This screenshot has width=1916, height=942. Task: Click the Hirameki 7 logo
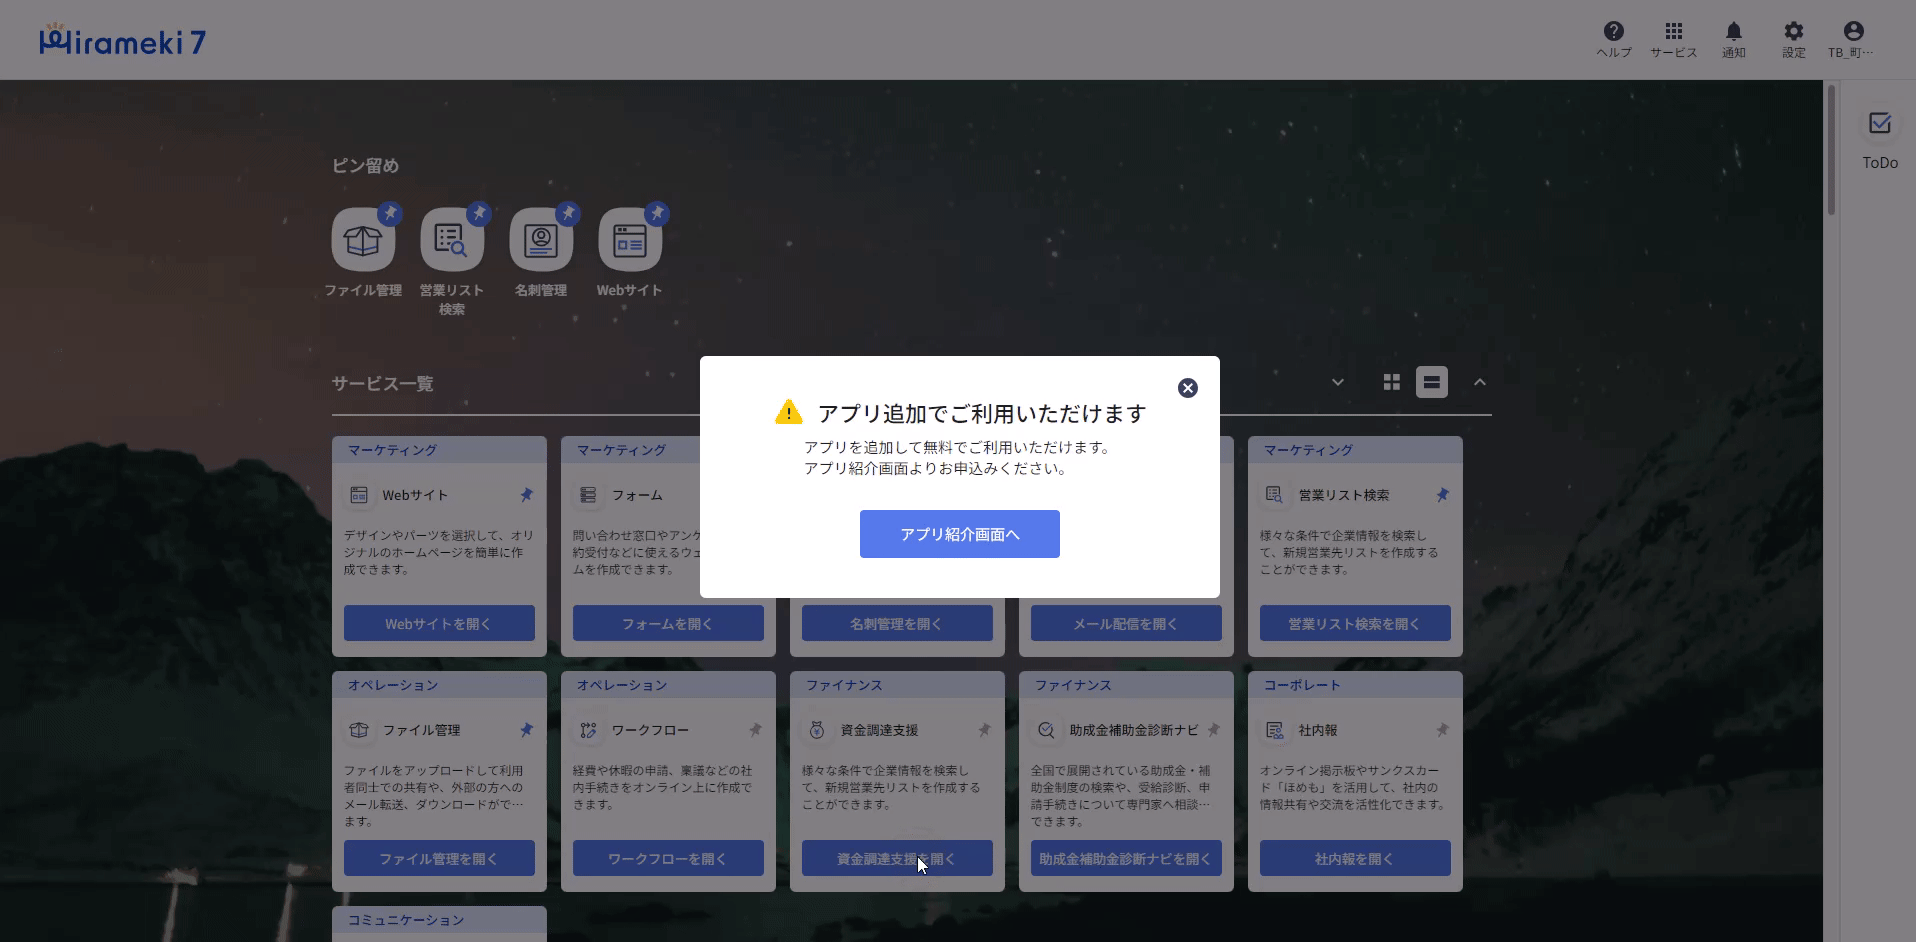[x=122, y=40]
